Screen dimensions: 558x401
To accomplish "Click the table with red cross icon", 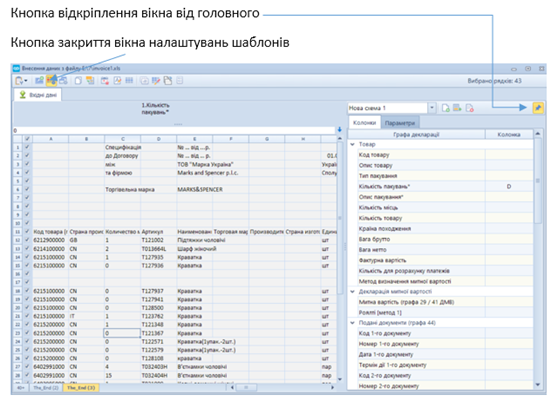I will pos(105,81).
